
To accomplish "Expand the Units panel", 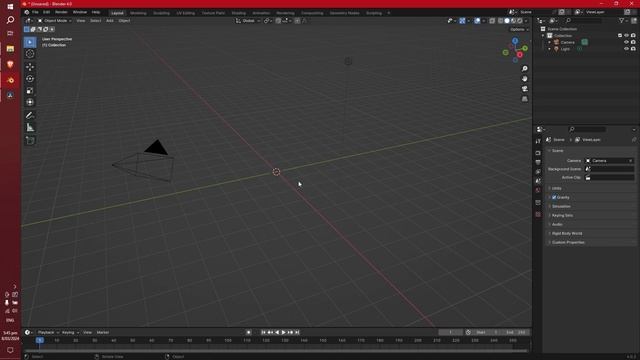I will click(x=557, y=188).
